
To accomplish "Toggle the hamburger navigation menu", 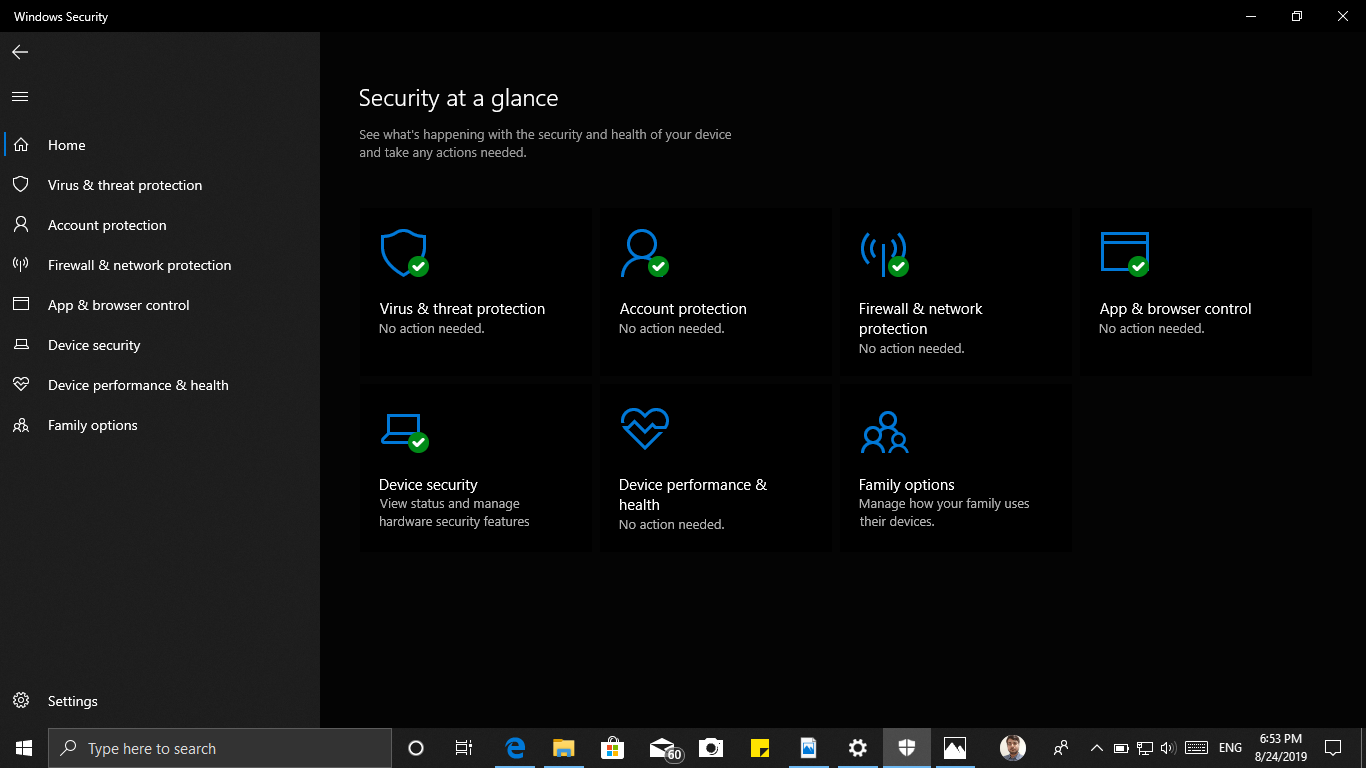I will pos(20,97).
